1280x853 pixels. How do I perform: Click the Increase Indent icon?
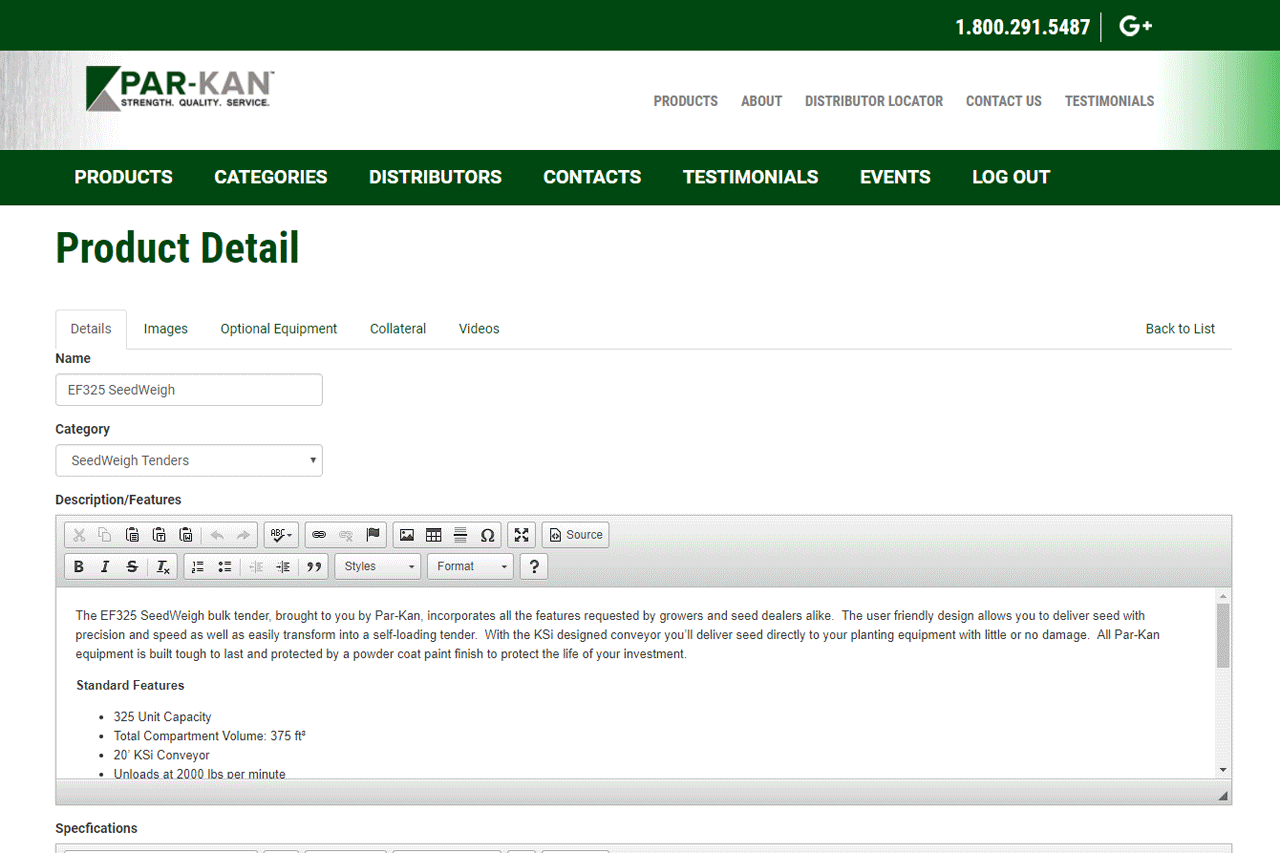pos(283,567)
